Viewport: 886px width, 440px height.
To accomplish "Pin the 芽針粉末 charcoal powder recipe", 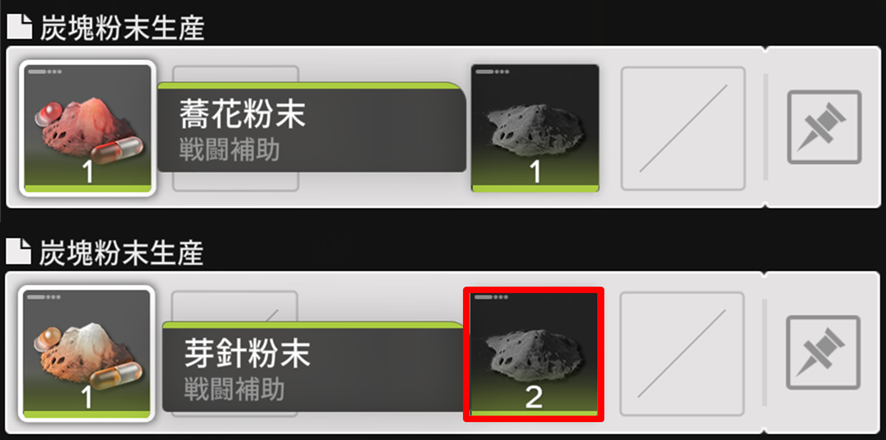I will pos(823,352).
